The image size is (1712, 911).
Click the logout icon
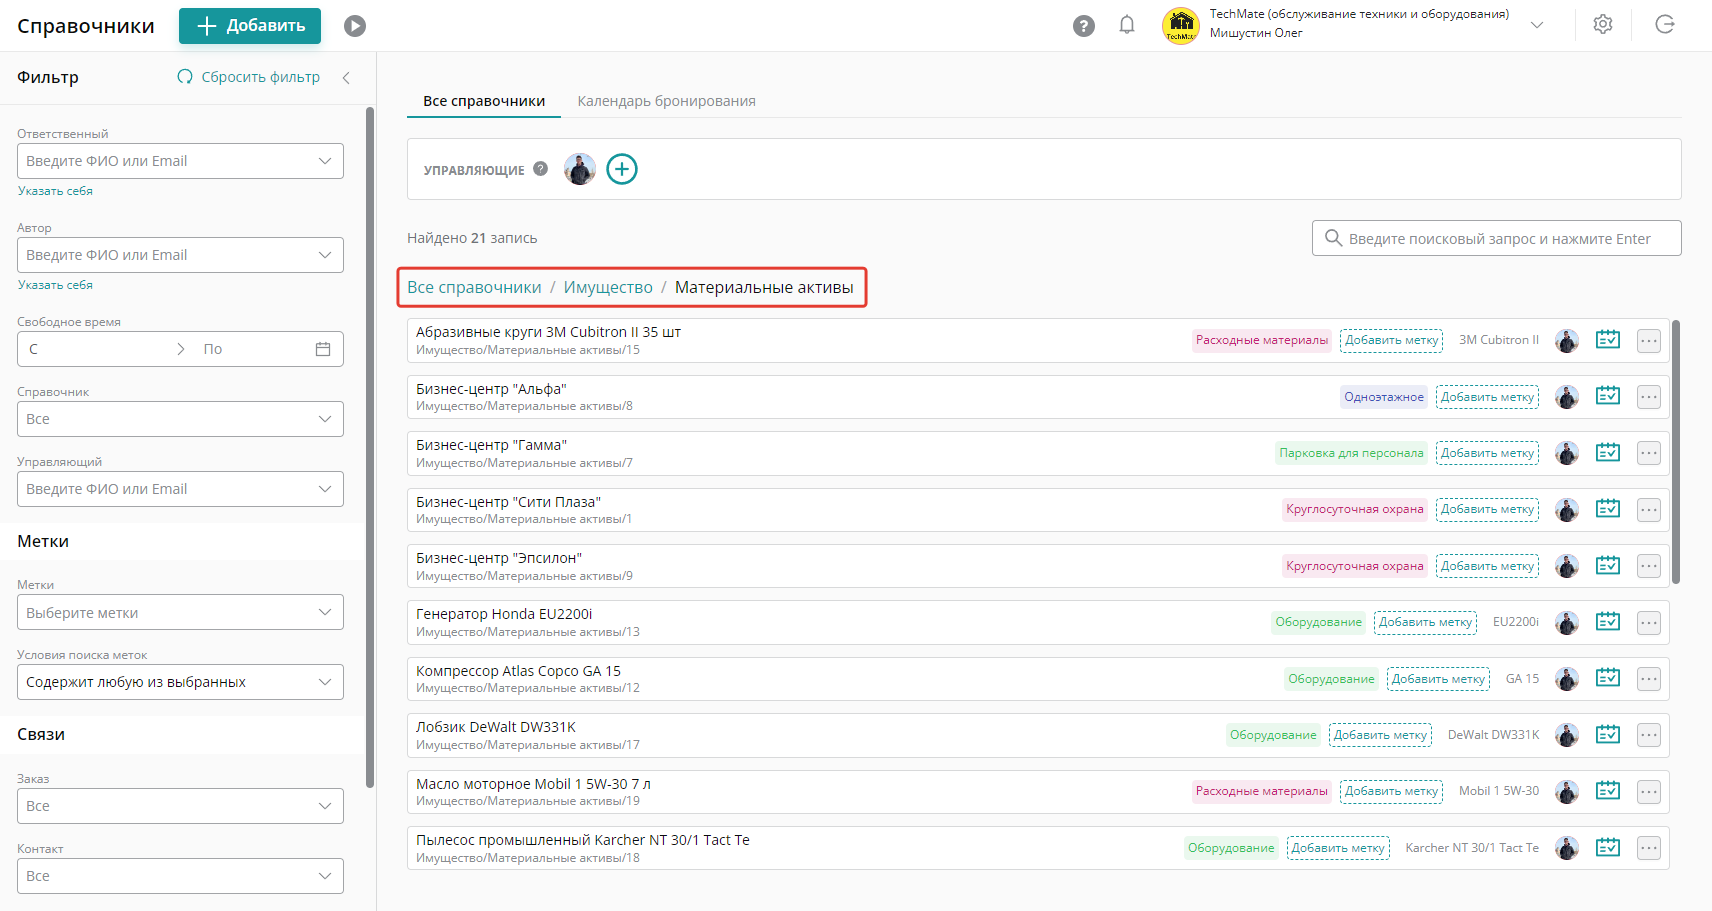click(1665, 25)
